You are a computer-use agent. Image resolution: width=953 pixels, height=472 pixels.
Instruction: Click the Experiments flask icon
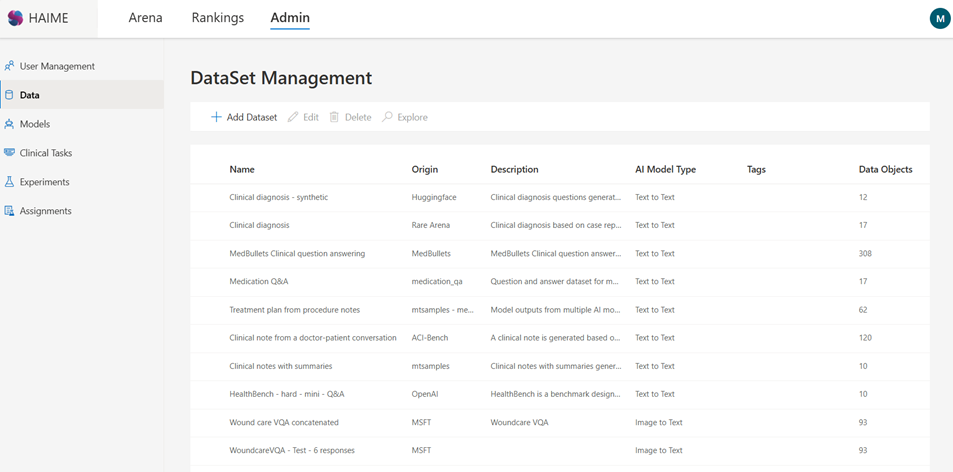point(10,182)
